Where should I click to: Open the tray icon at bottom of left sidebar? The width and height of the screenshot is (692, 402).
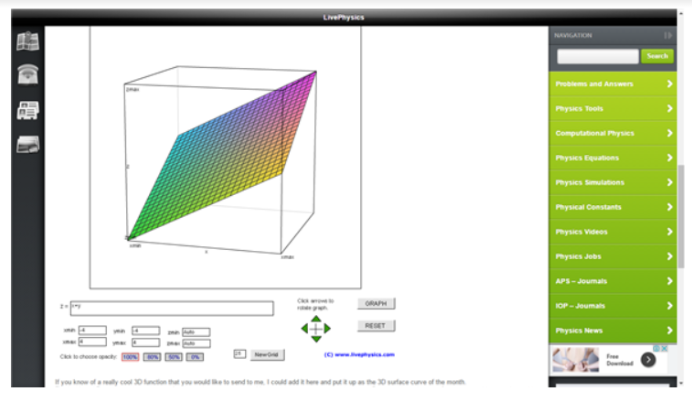[x=28, y=144]
